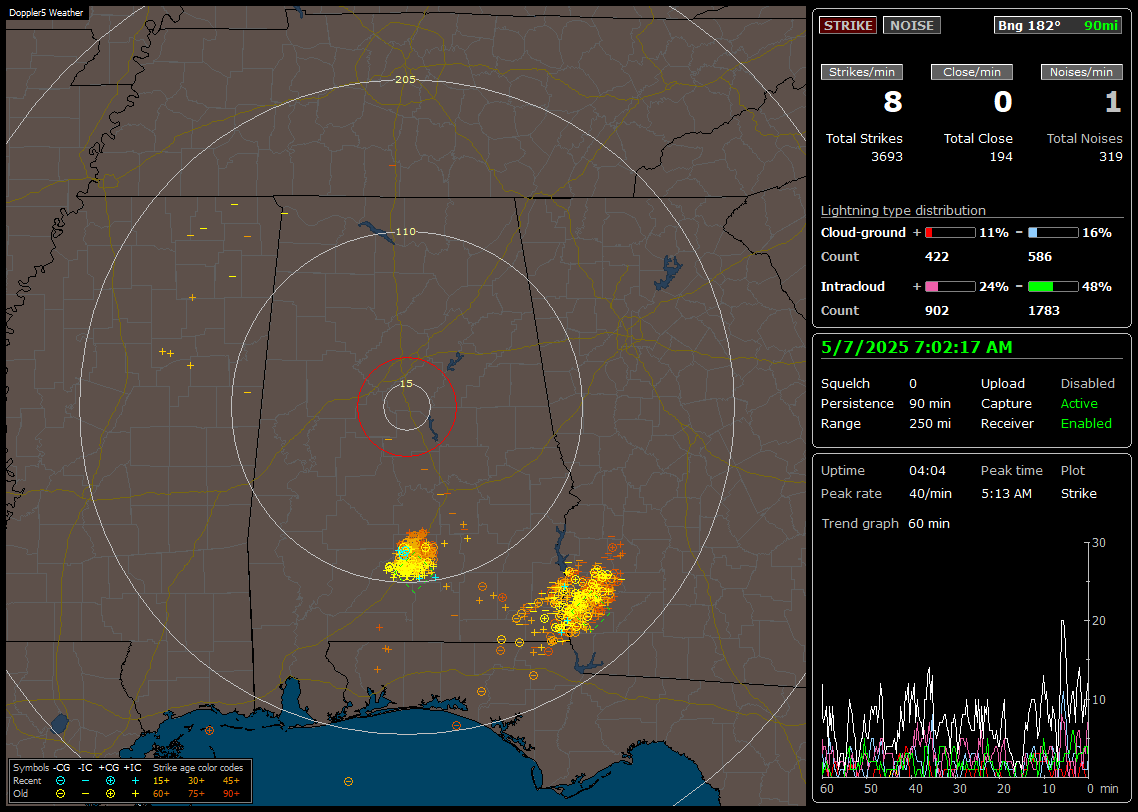Click the 110 range ring label

pos(406,232)
